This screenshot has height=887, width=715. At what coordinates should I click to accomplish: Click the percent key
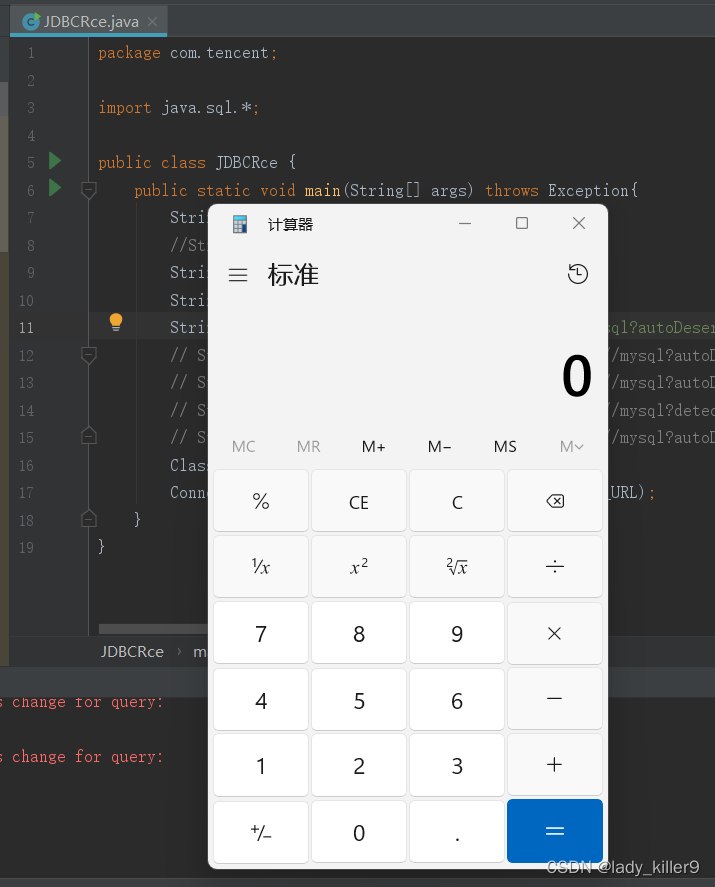click(261, 501)
